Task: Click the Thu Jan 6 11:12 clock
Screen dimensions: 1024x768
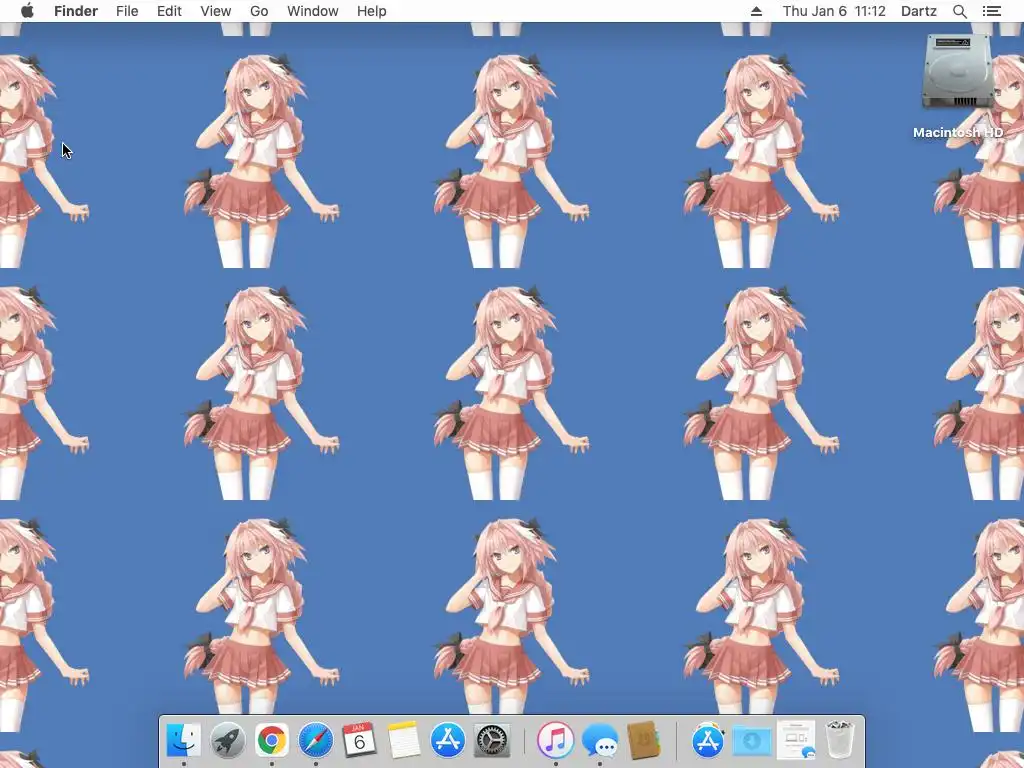Action: coord(834,11)
